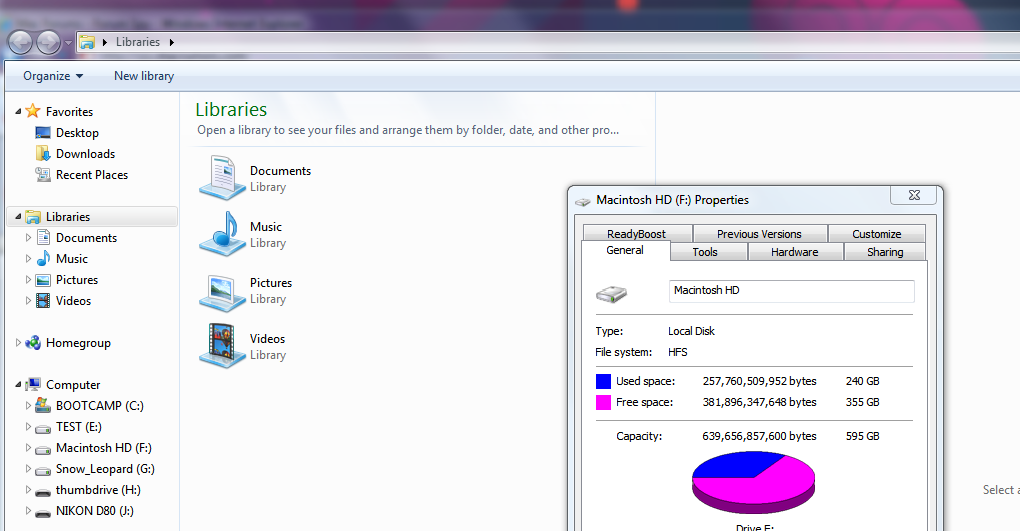This screenshot has width=1020, height=531.
Task: Click the 'HFS' file system value
Action: [678, 352]
